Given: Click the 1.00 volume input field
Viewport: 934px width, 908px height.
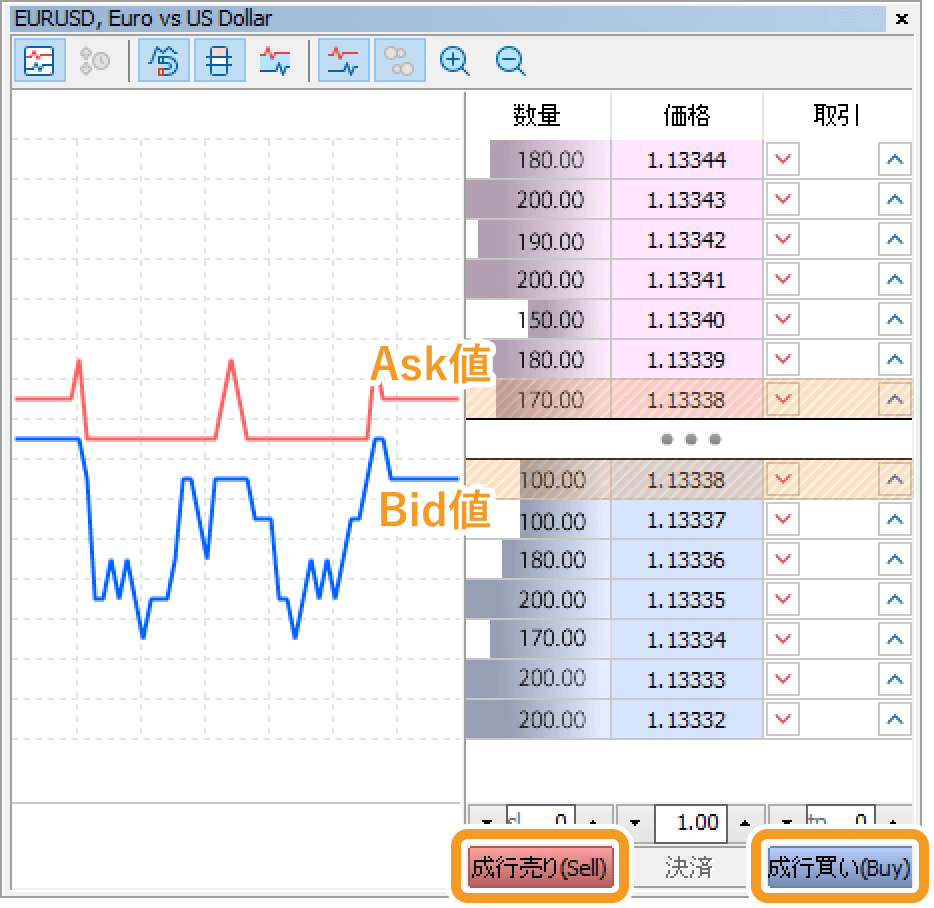Looking at the screenshot, I should (691, 823).
